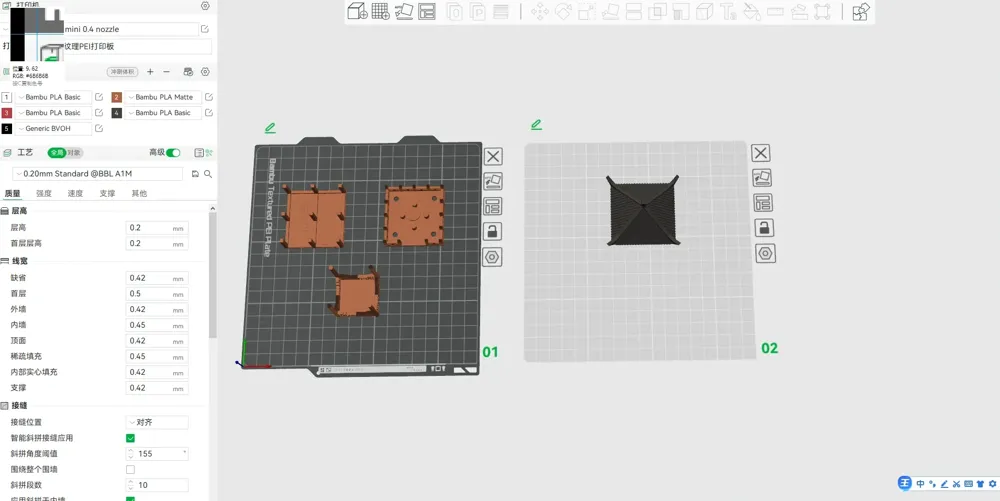Open filament 1 Bambu PLA Basic dropdown
Image resolution: width=1000 pixels, height=501 pixels.
(x=53, y=98)
